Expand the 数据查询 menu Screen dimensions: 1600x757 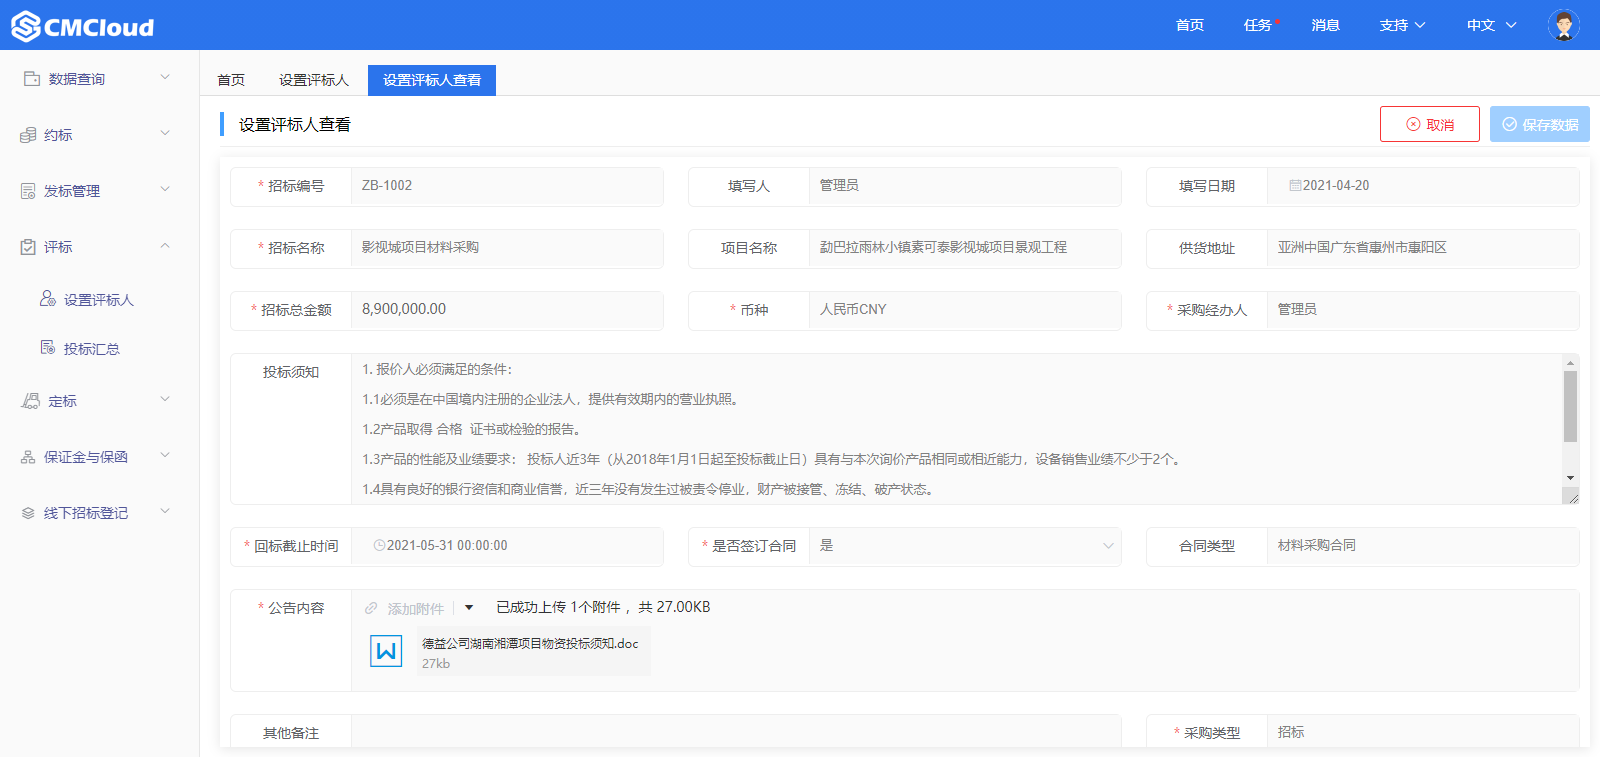165,77
